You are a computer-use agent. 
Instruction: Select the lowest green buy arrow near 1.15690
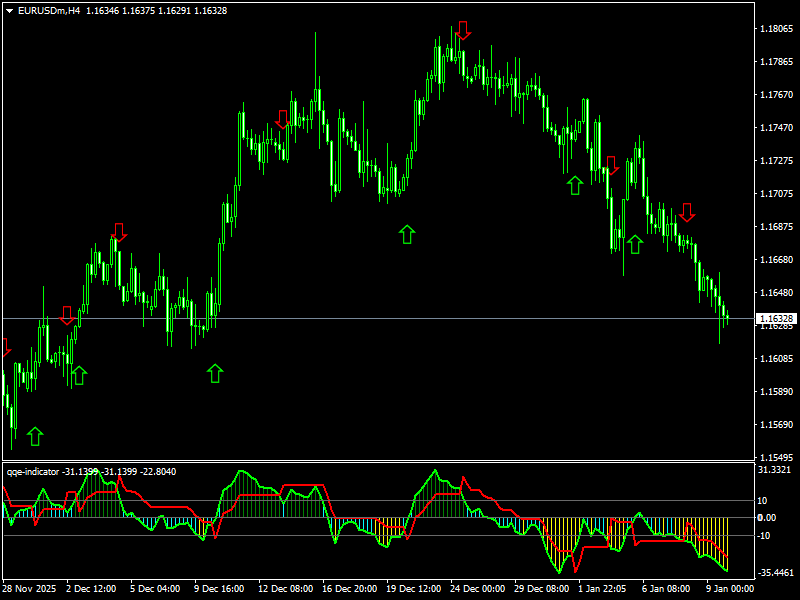pyautogui.click(x=35, y=436)
